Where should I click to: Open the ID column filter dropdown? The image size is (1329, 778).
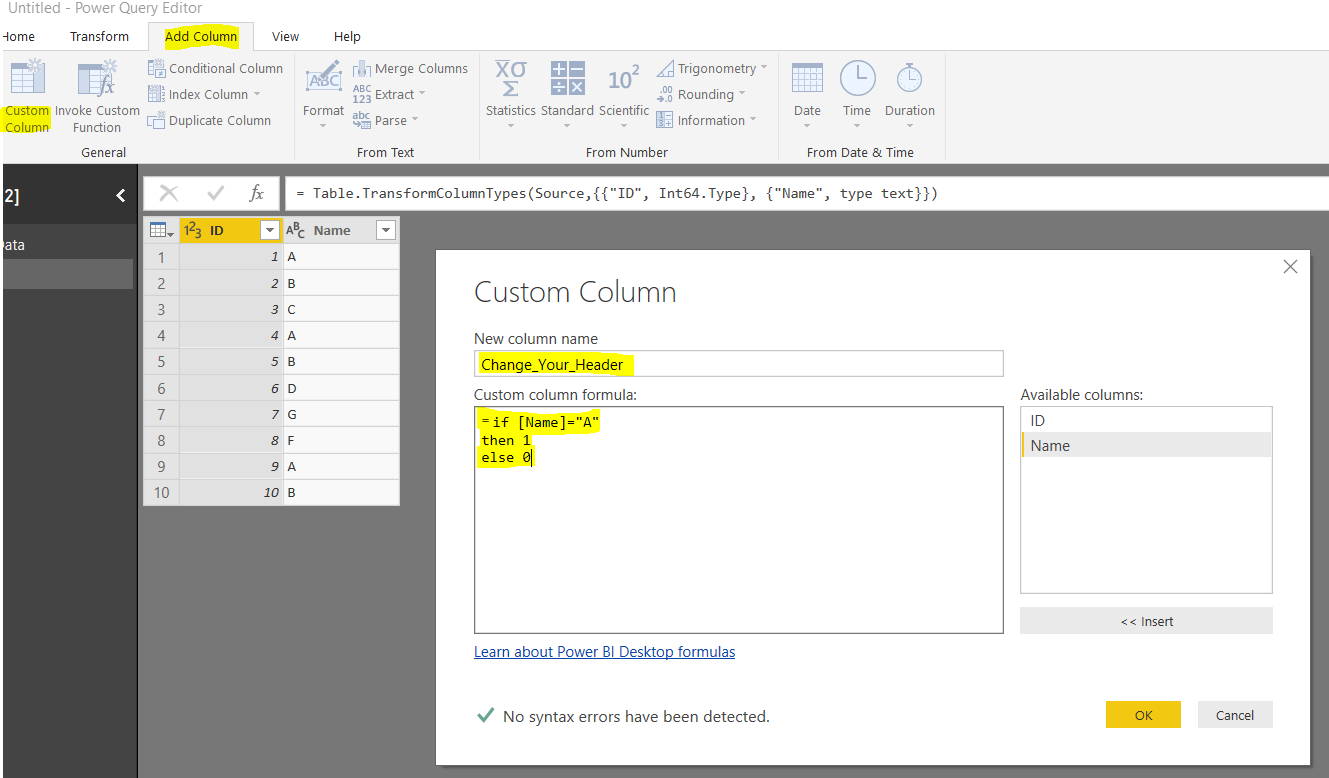(269, 230)
